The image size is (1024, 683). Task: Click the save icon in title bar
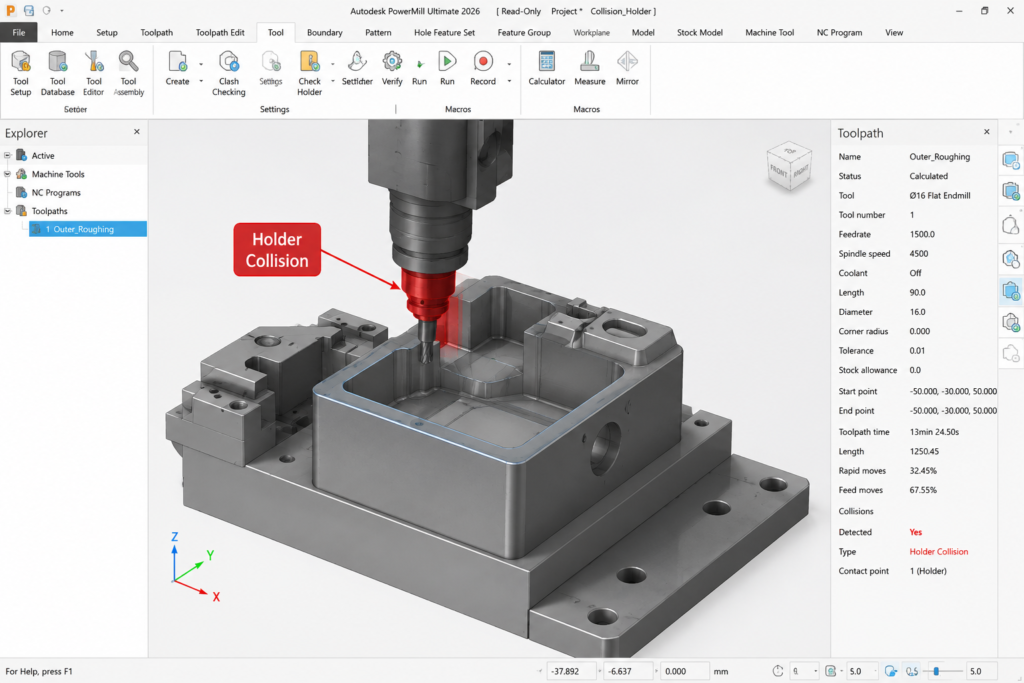(29, 10)
